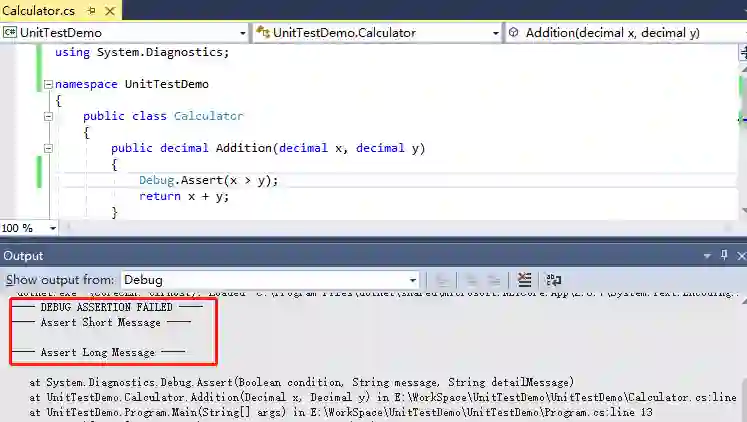The width and height of the screenshot is (747, 422).
Task: Collapse the namespace UnitTestDemo block
Action: coord(48,84)
